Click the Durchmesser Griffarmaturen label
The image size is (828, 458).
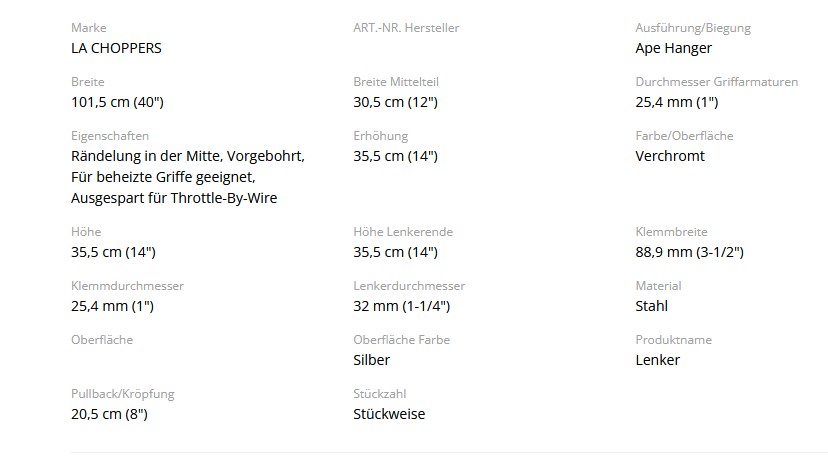coord(717,82)
